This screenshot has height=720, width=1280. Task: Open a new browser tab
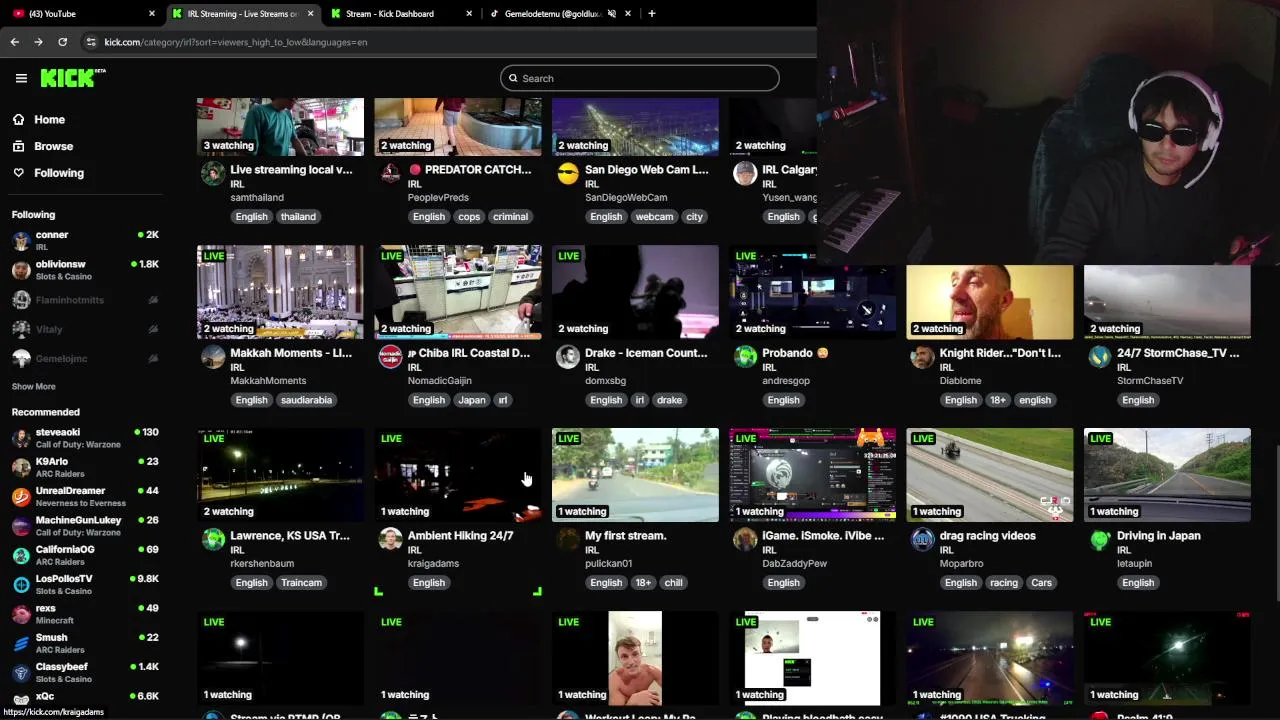[651, 14]
